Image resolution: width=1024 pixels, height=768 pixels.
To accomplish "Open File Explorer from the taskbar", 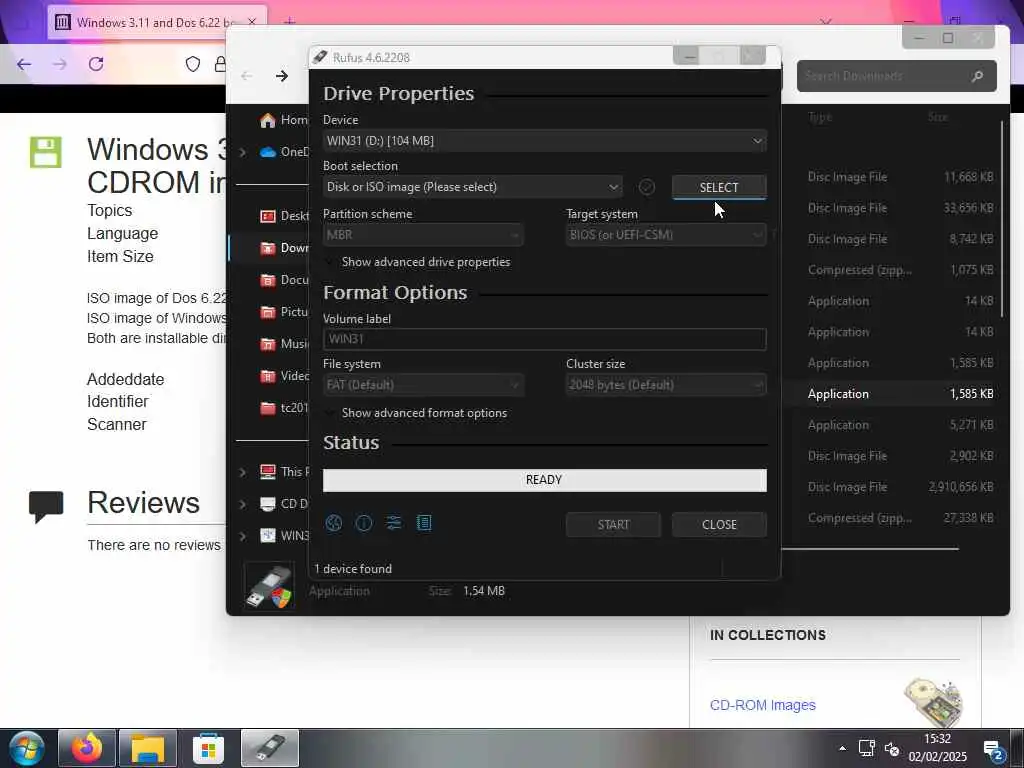I will click(148, 748).
